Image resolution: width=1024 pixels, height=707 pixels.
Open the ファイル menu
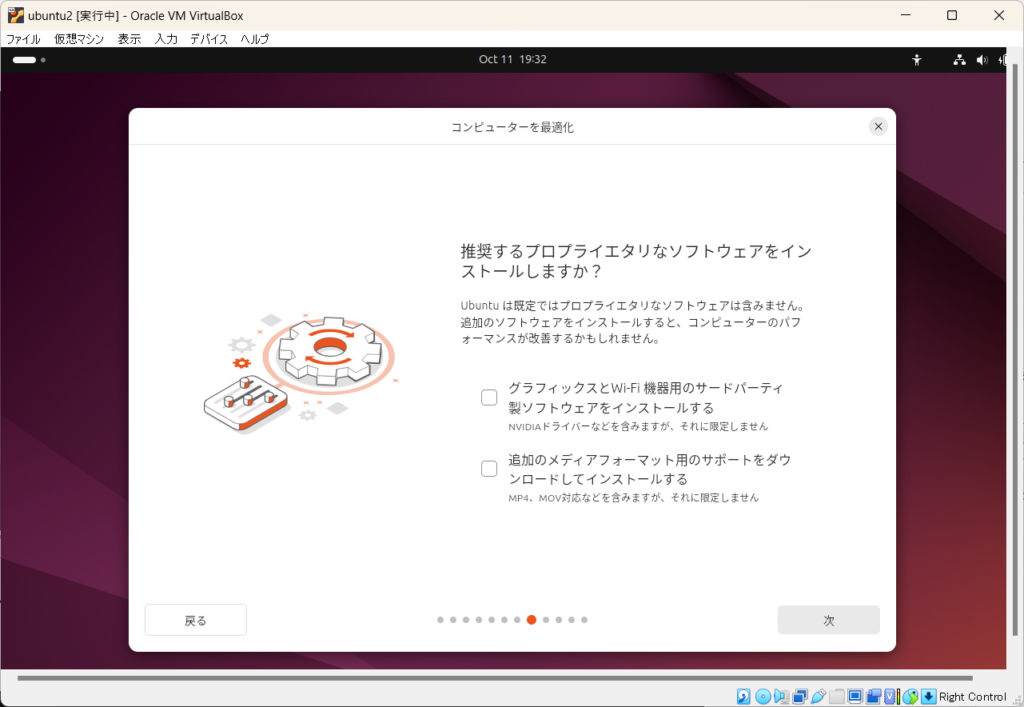(24, 39)
